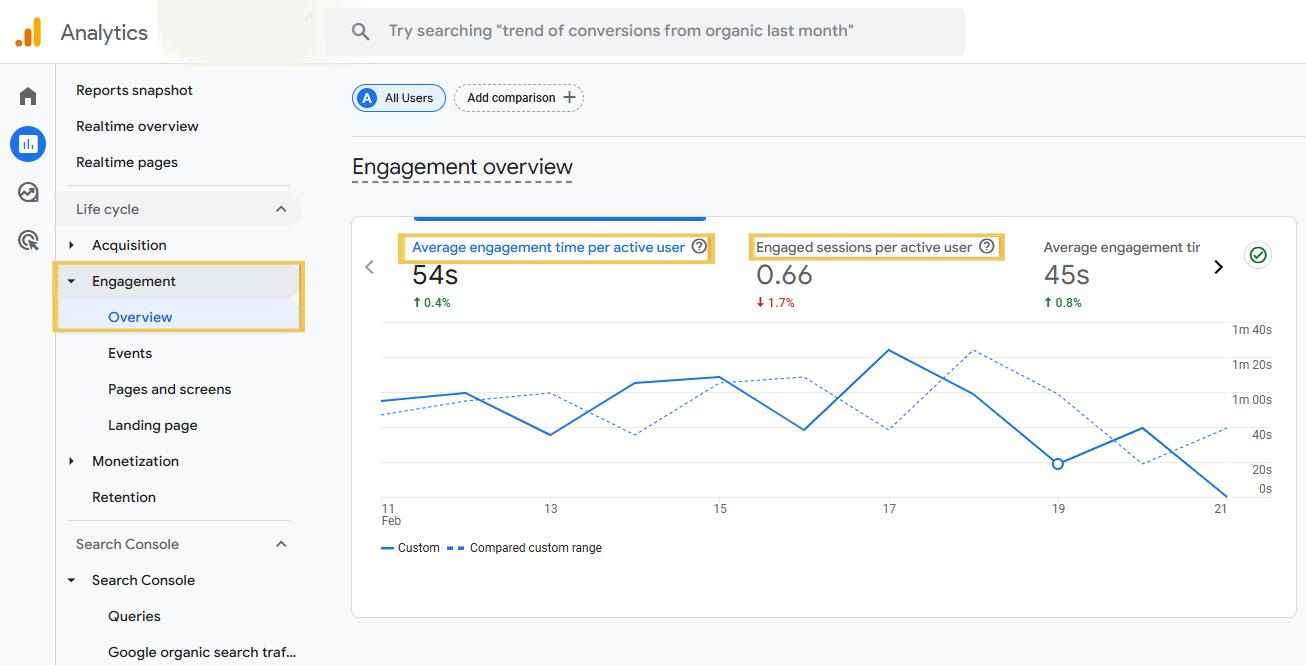1306x665 pixels.
Task: Click the Engagement overview heading
Action: (463, 167)
